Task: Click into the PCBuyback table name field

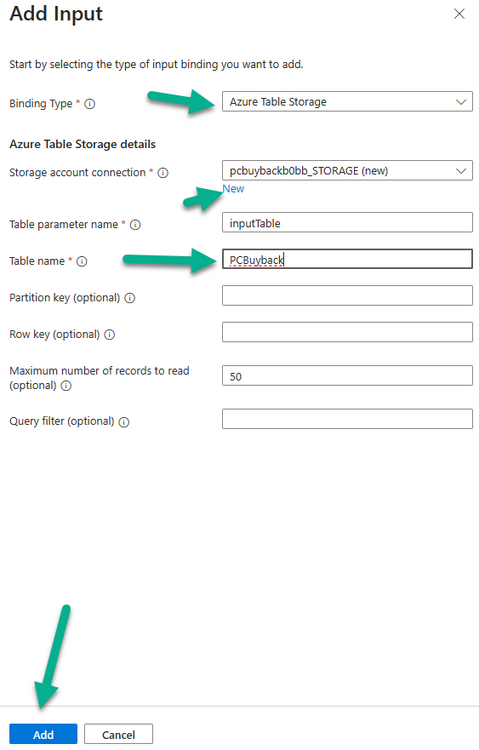Action: click(x=347, y=259)
